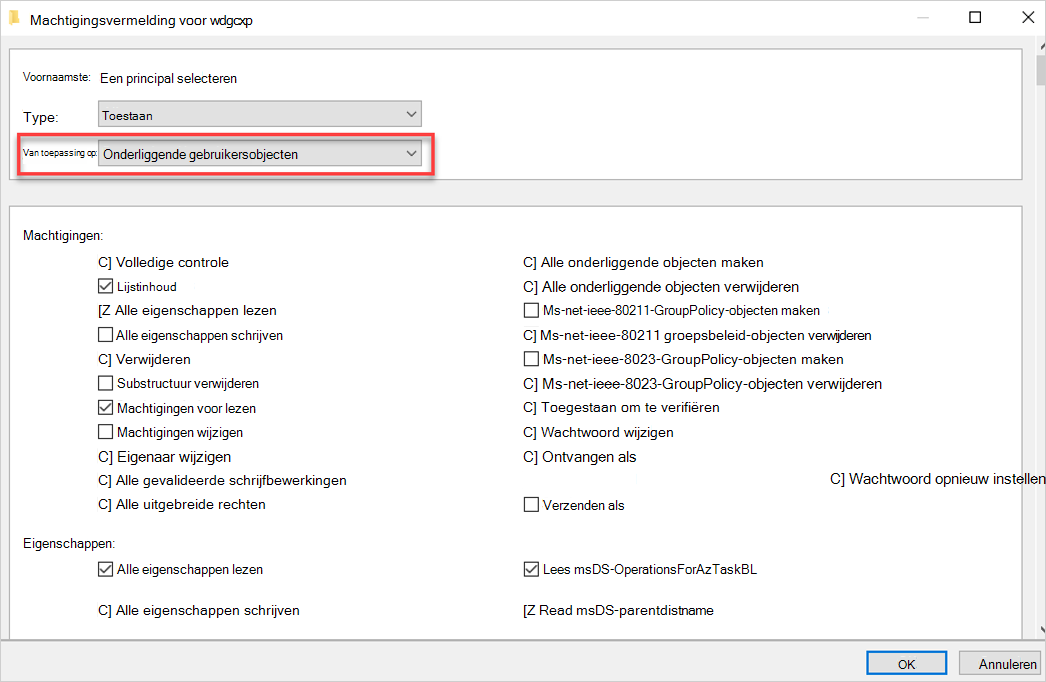Screen dimensions: 1046x682
Task: Click the vertical scrollbar down arrow
Action: (1042, 629)
